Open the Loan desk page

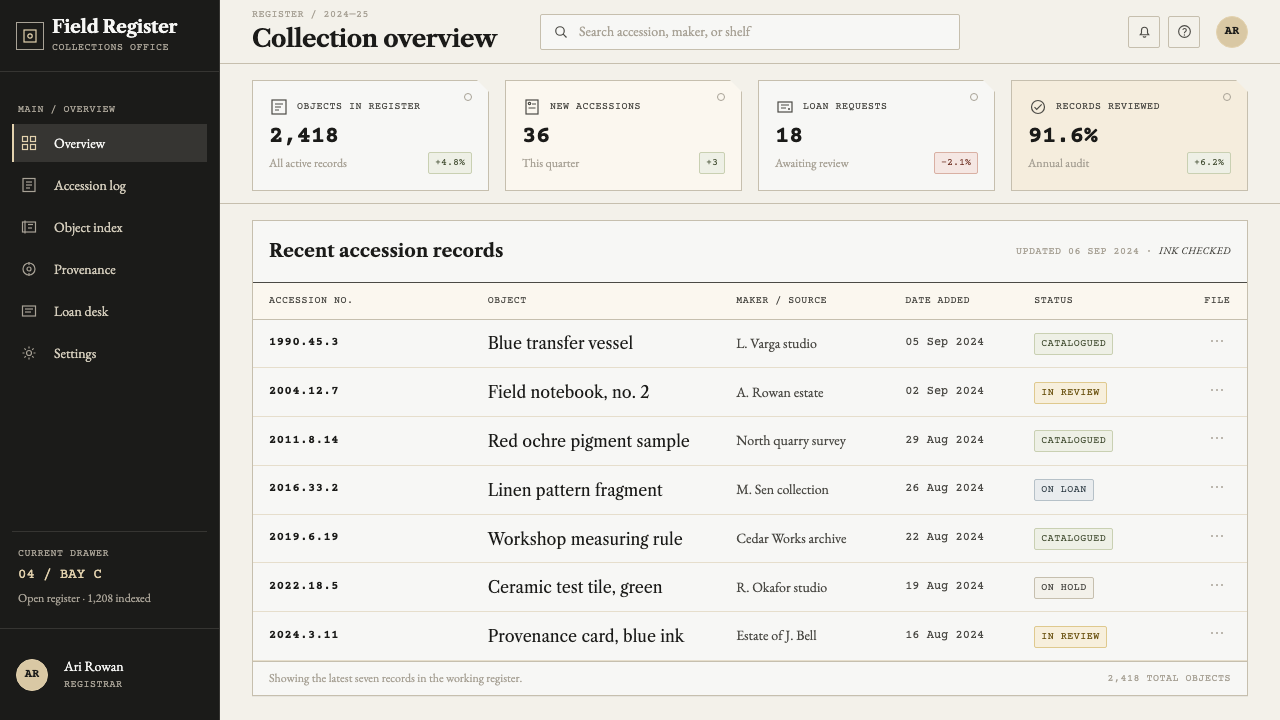(x=110, y=311)
